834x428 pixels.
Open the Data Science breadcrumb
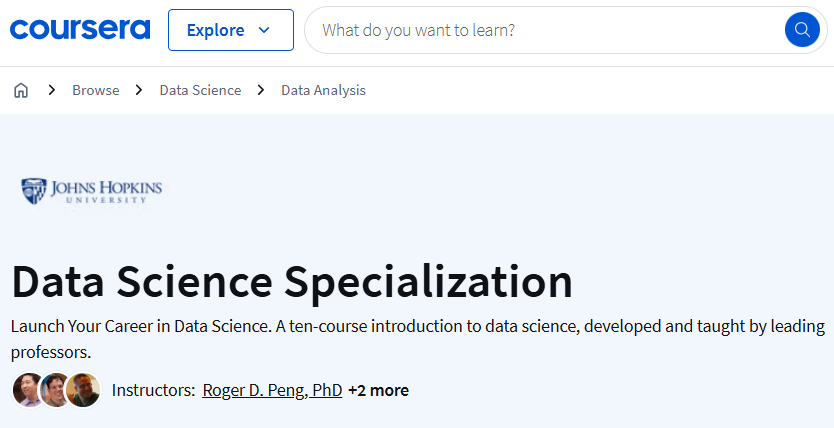click(x=200, y=90)
